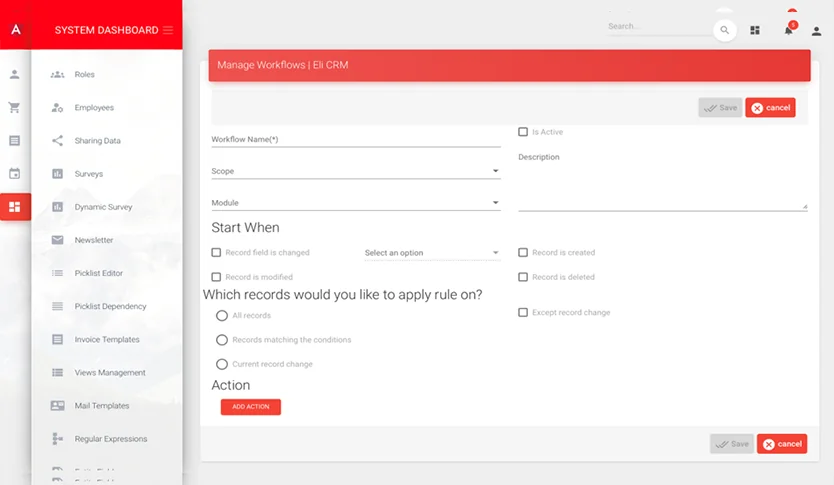
Task: Open the Scope dropdown
Action: [x=356, y=171]
